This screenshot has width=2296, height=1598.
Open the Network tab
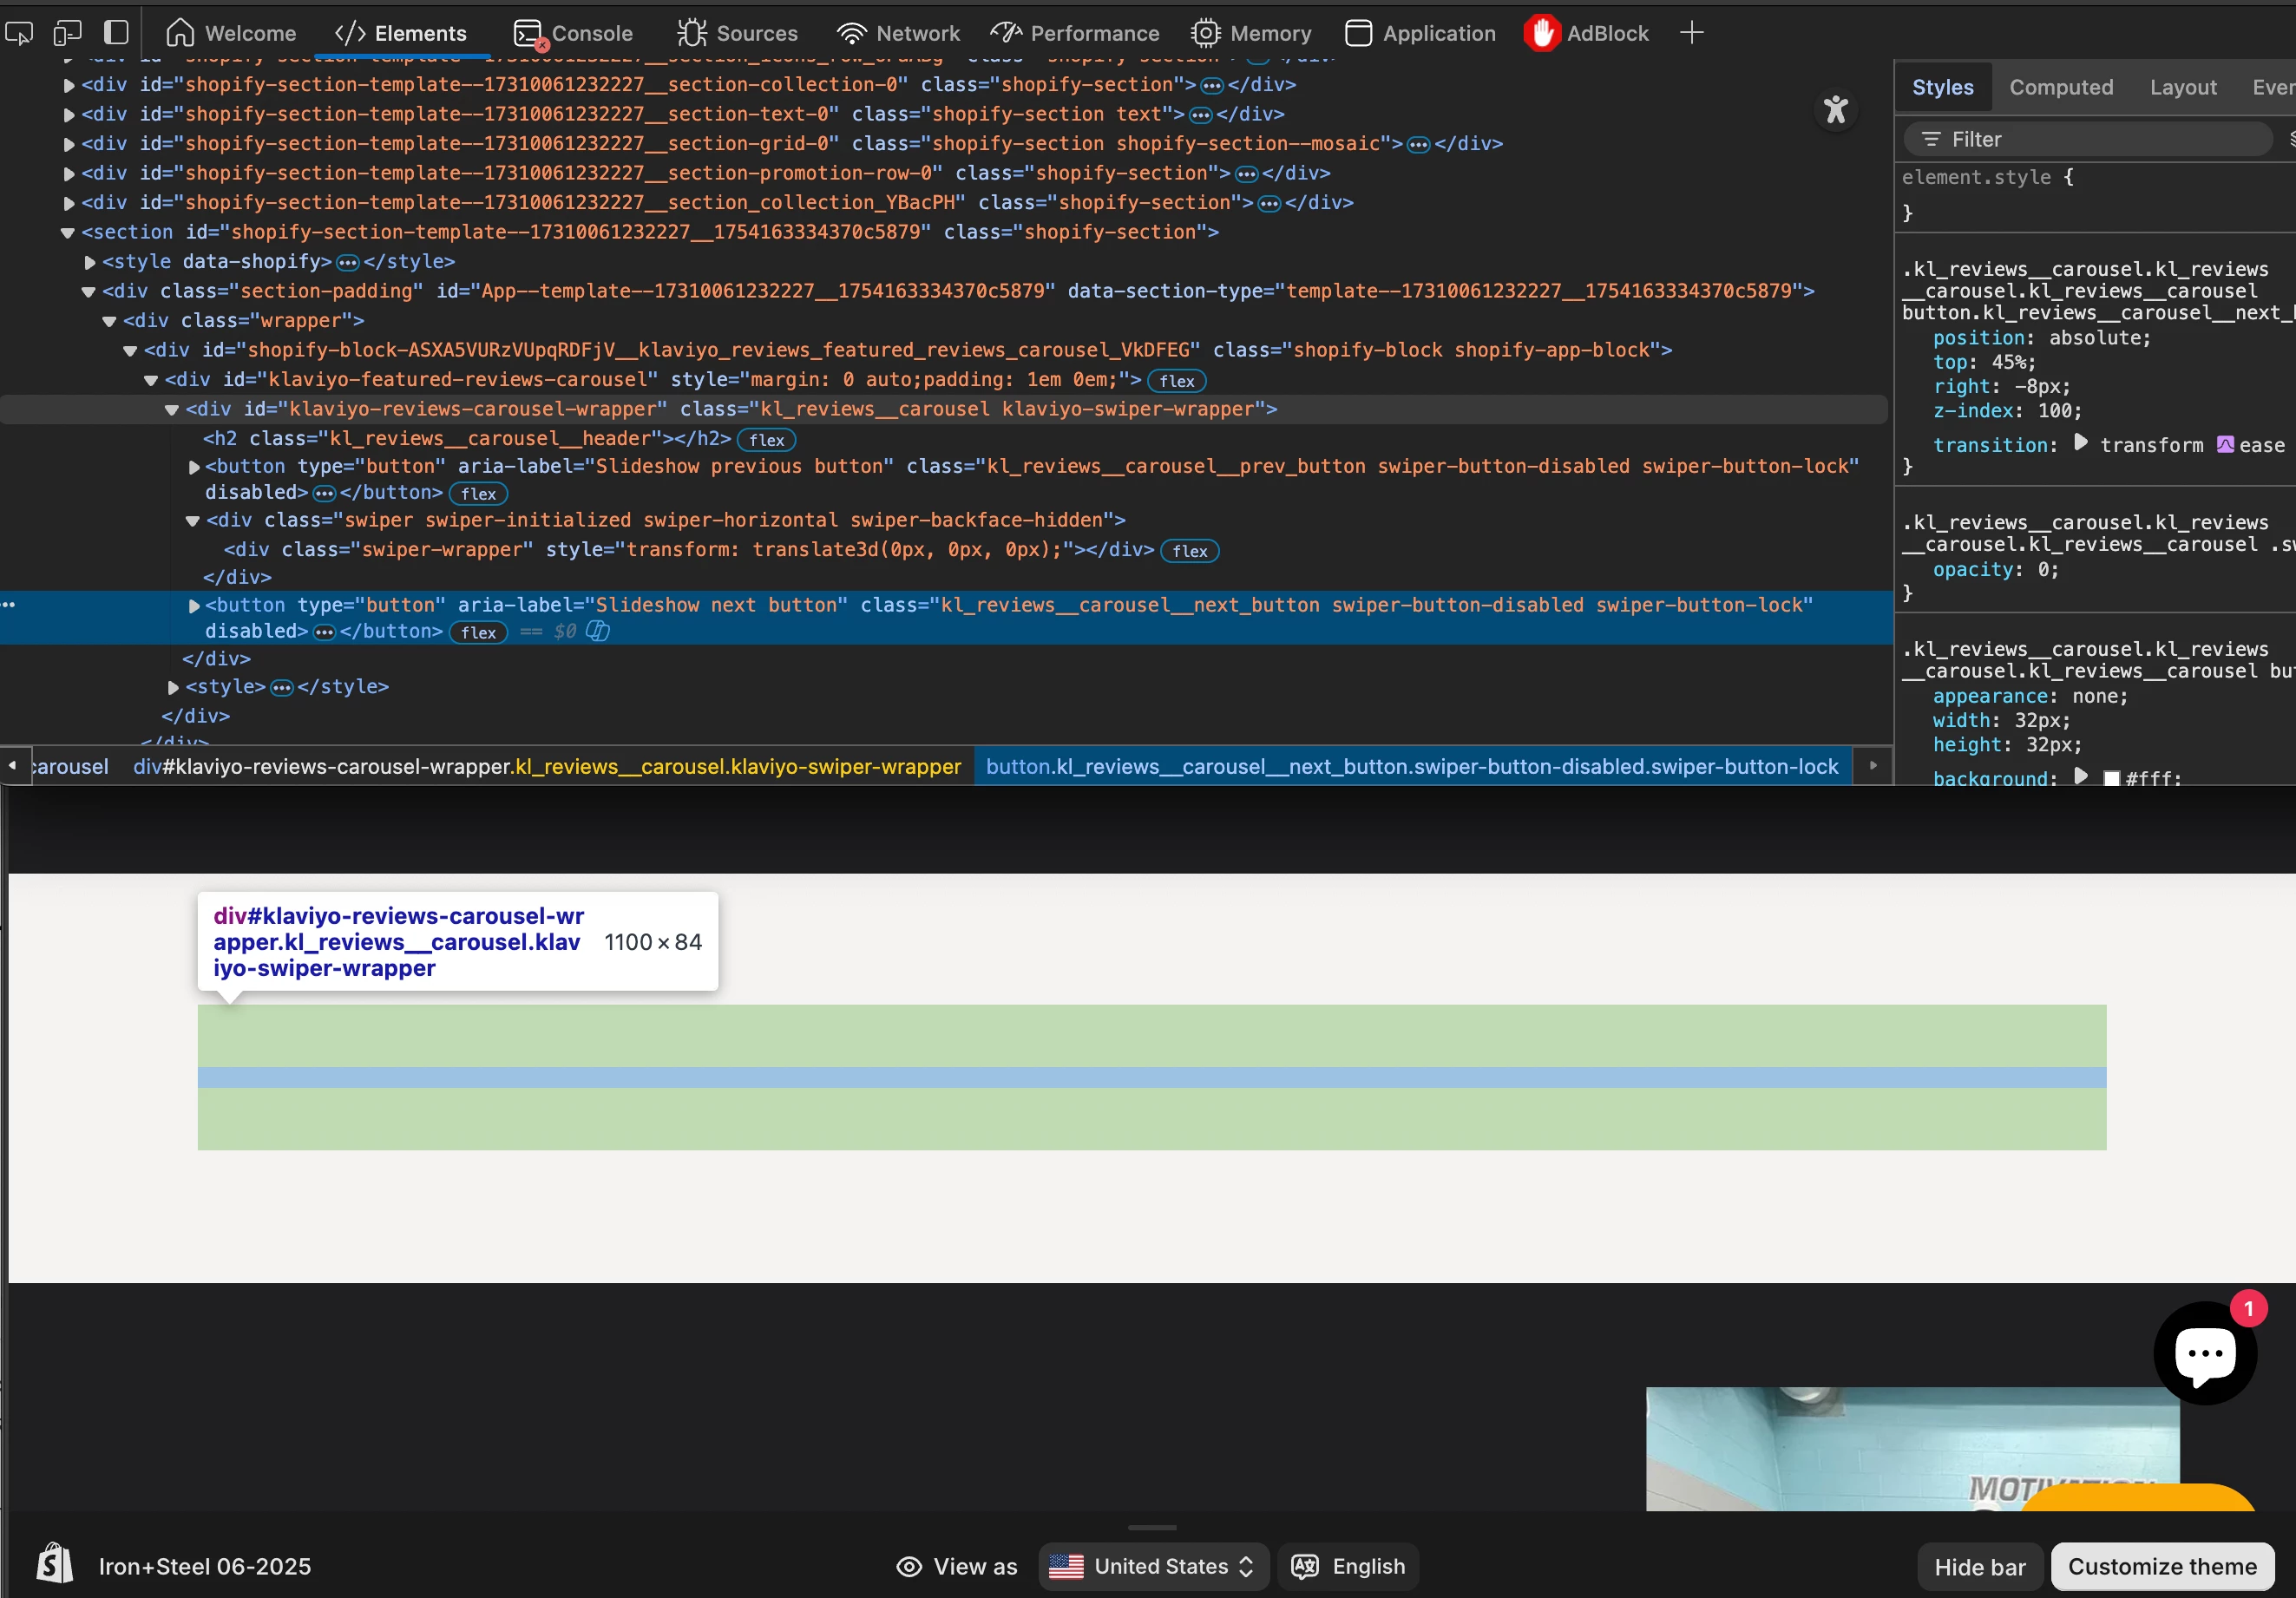pos(898,33)
